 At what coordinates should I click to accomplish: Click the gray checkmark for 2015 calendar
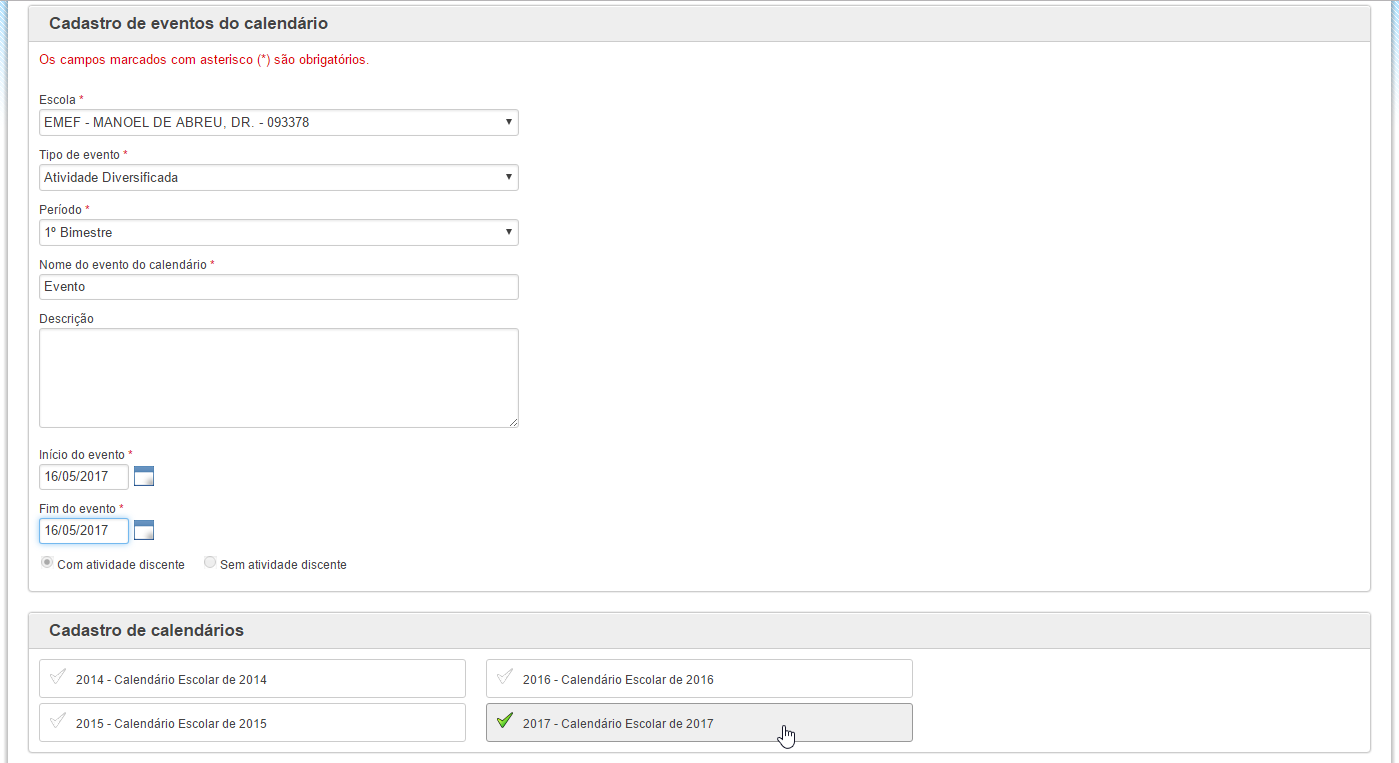point(57,720)
